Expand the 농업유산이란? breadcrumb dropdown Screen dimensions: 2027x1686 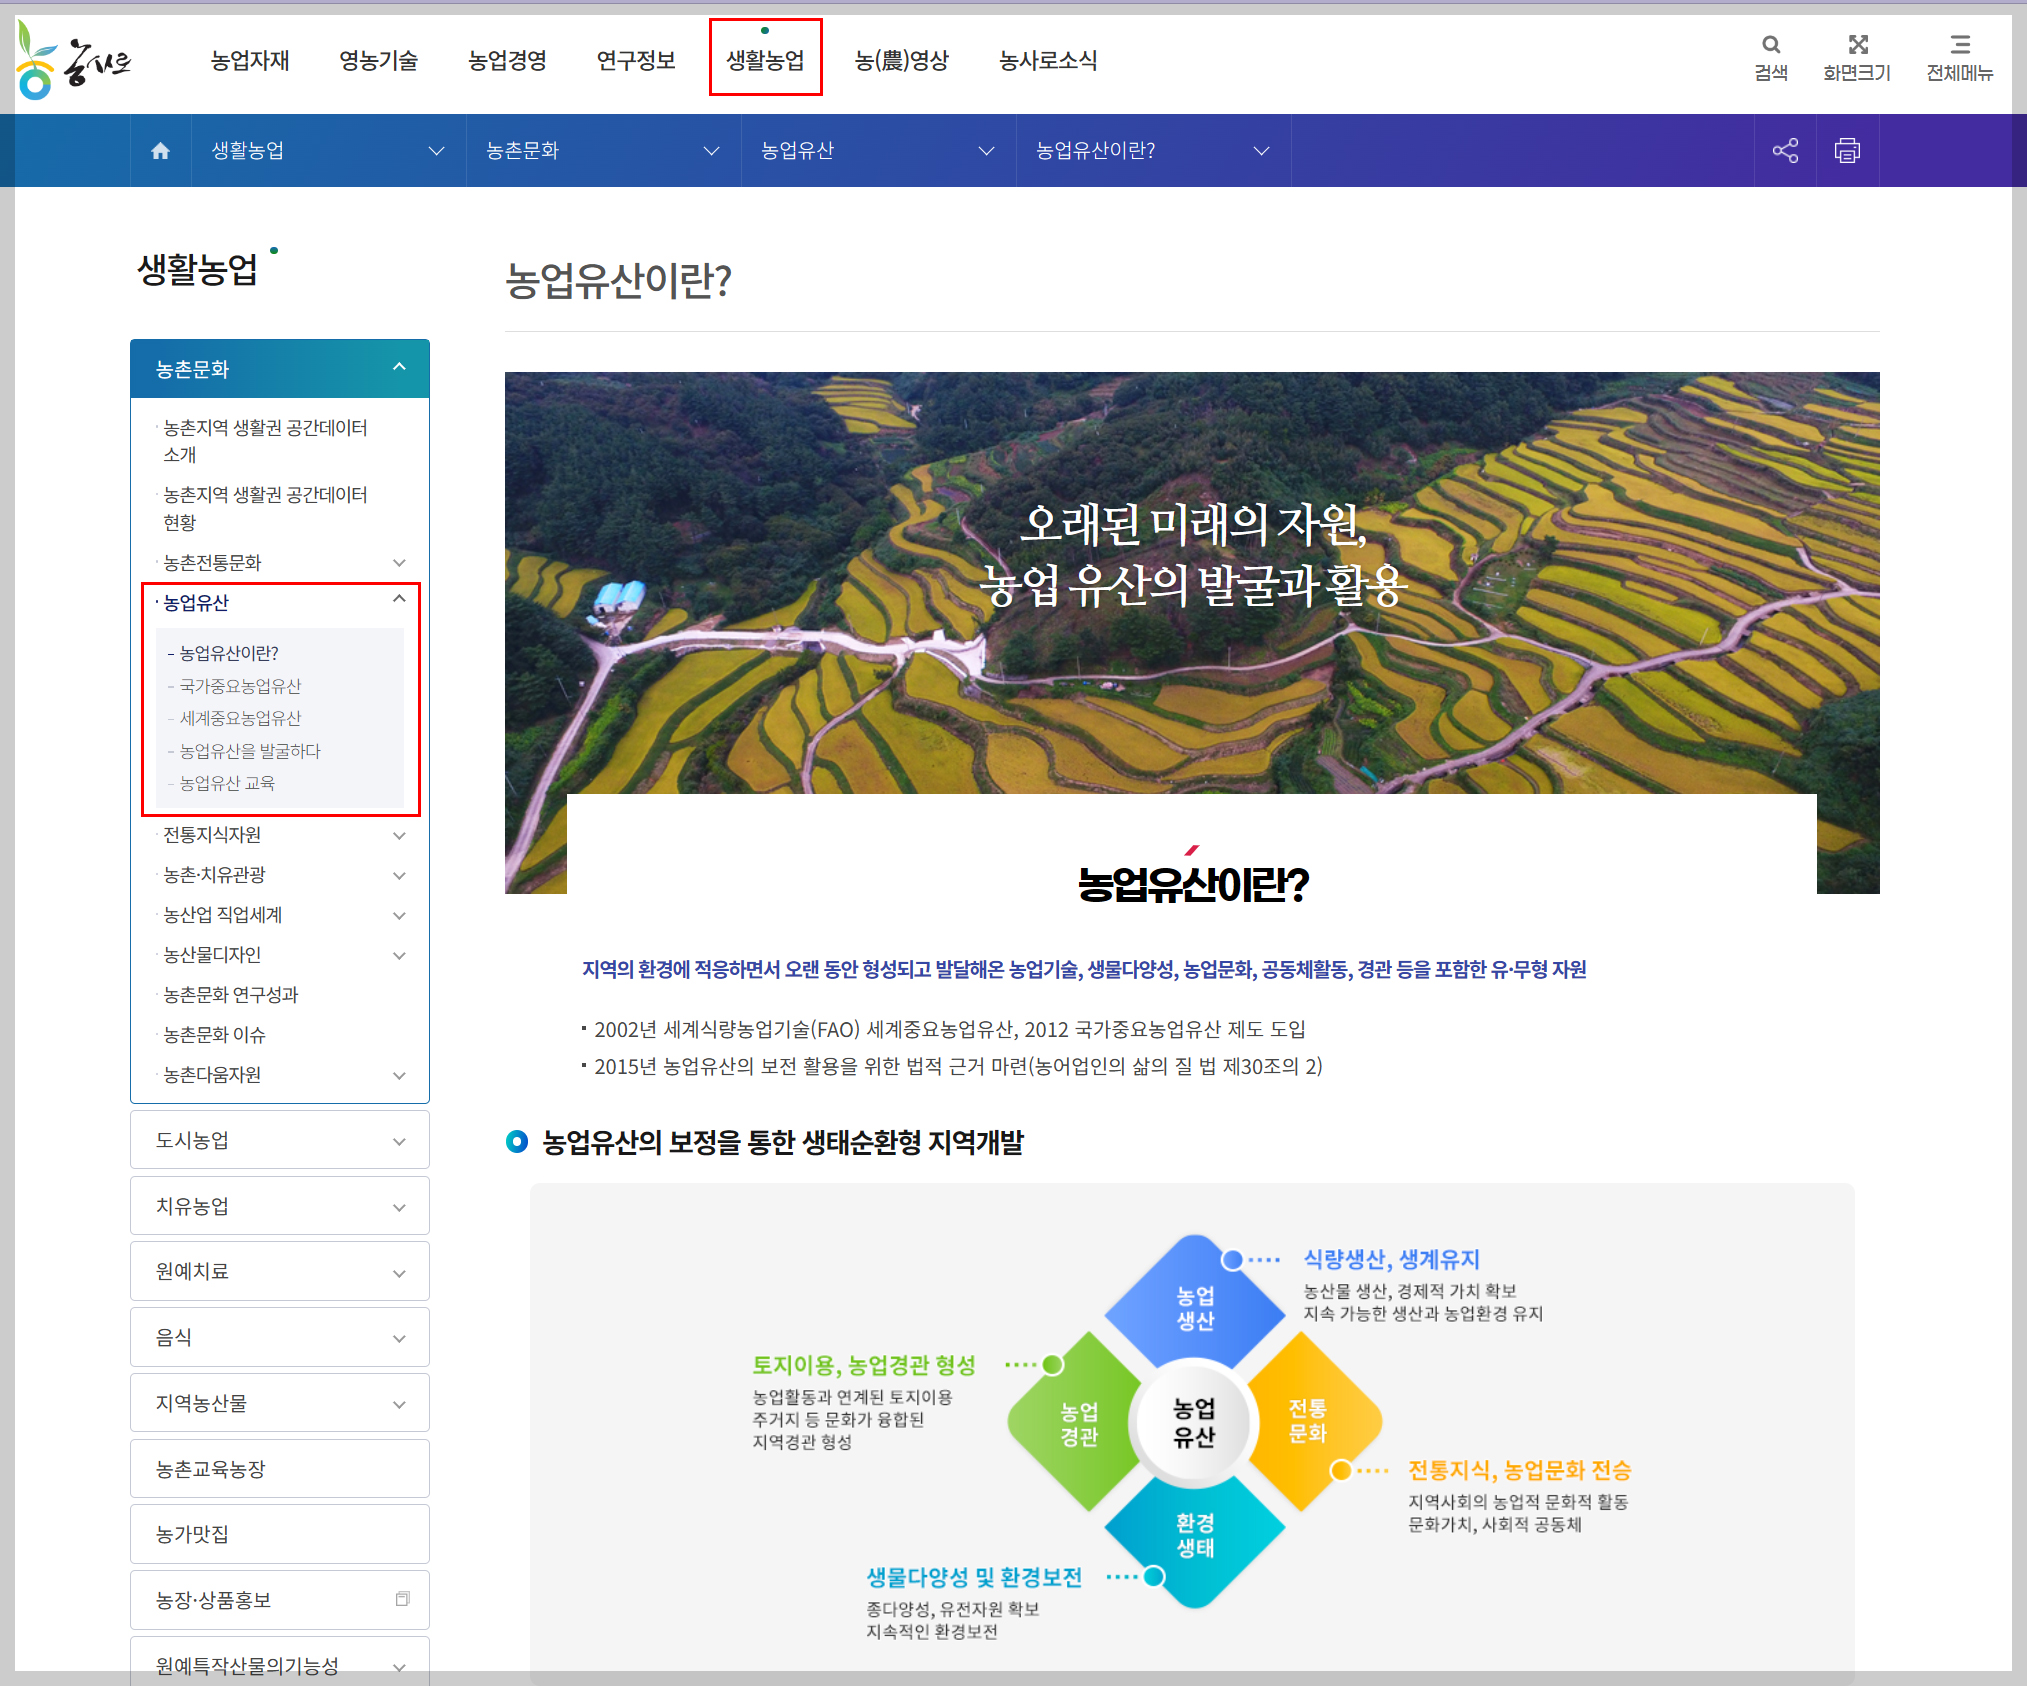click(1153, 151)
